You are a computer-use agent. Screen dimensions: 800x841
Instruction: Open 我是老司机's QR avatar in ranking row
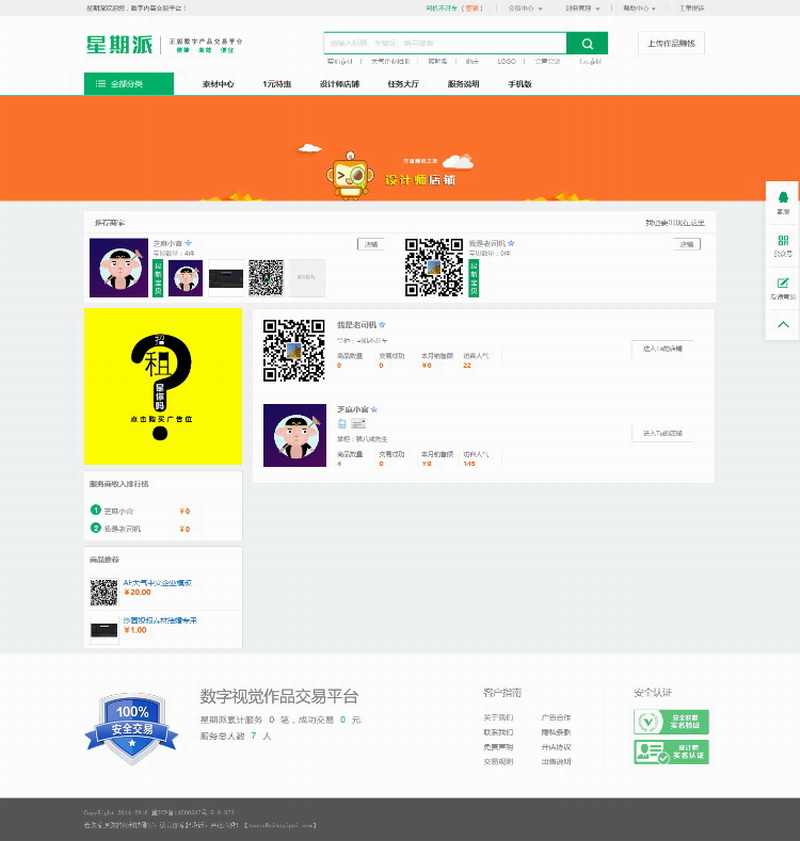pyautogui.click(x=434, y=268)
